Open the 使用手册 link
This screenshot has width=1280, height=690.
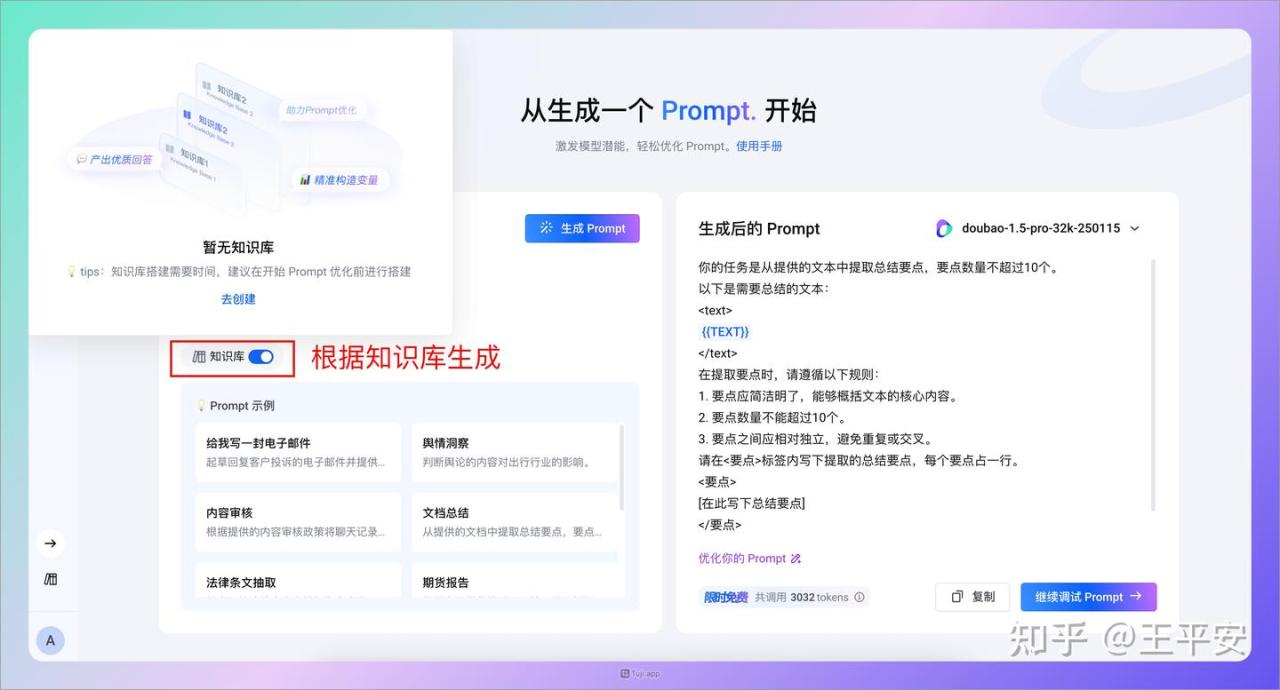[759, 146]
